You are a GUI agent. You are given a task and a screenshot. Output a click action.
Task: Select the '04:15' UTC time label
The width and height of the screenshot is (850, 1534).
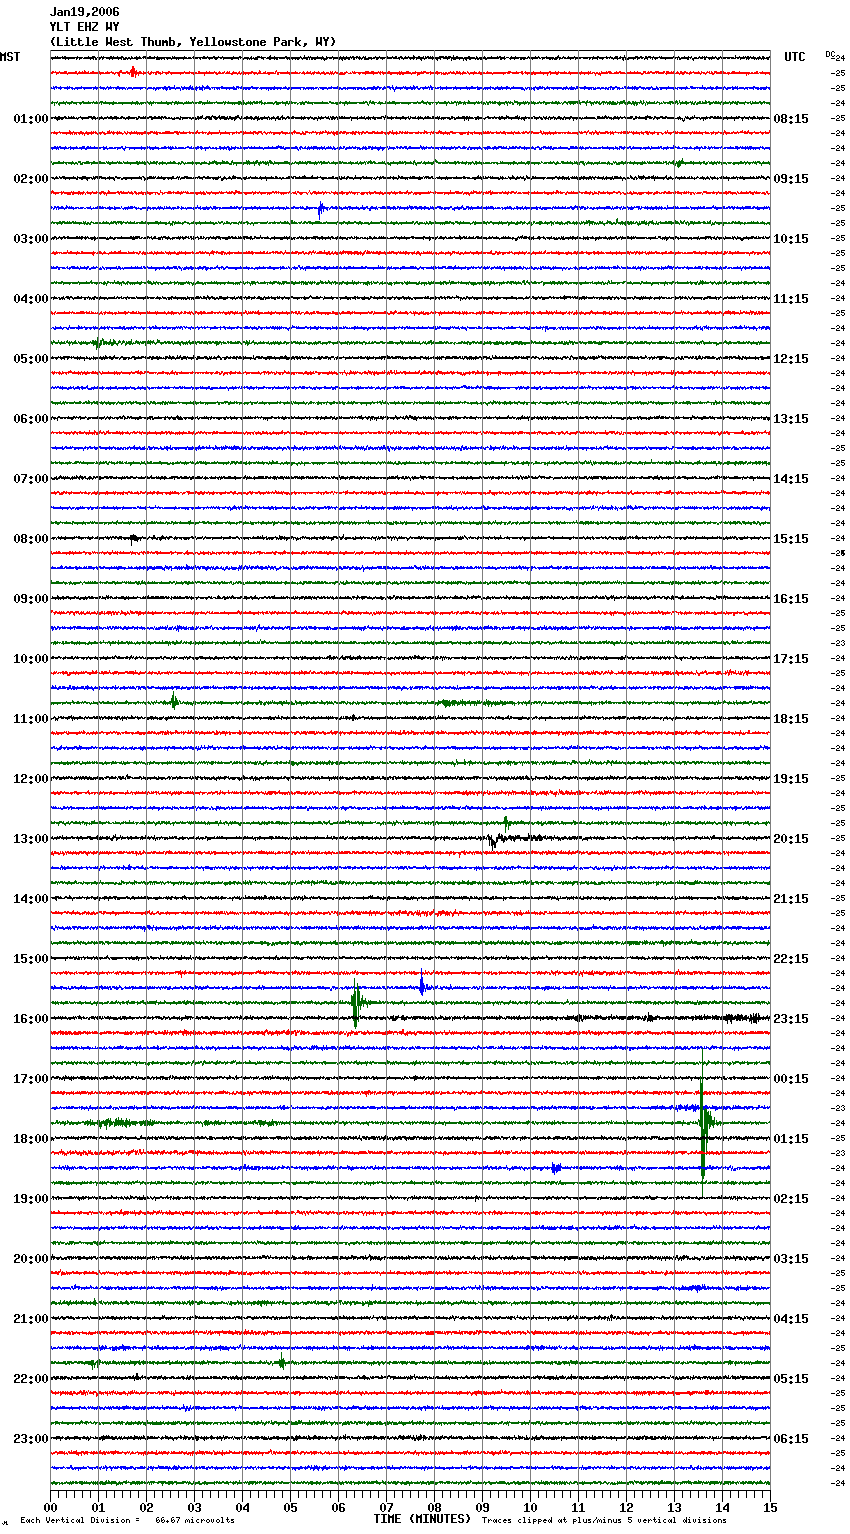click(x=791, y=1319)
